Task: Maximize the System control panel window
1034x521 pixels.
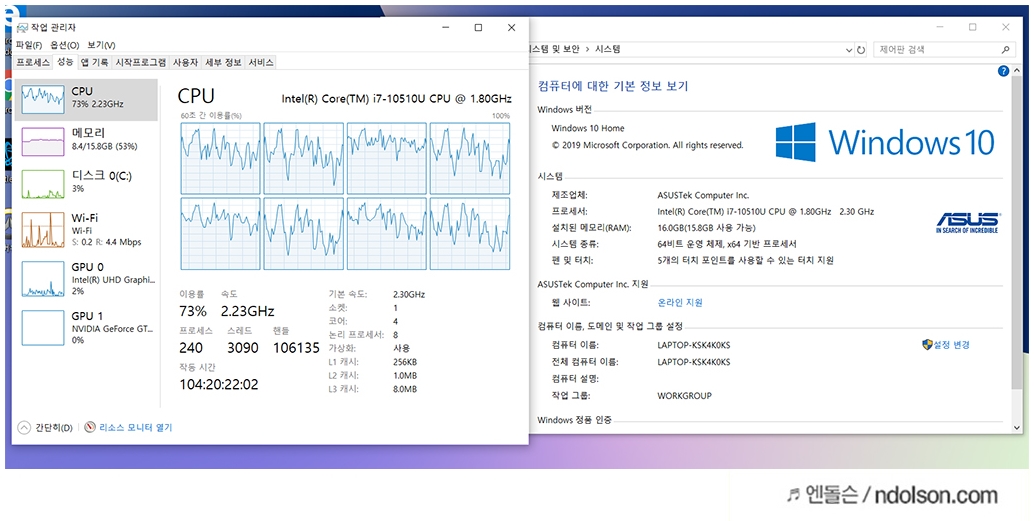Action: (973, 27)
